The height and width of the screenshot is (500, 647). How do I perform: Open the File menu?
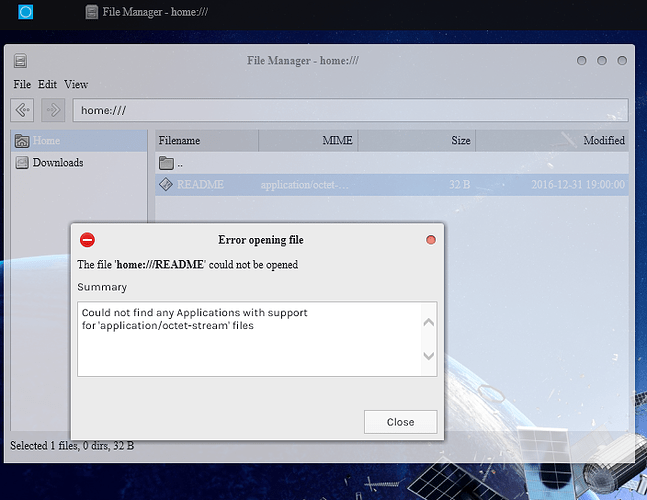tap(22, 84)
